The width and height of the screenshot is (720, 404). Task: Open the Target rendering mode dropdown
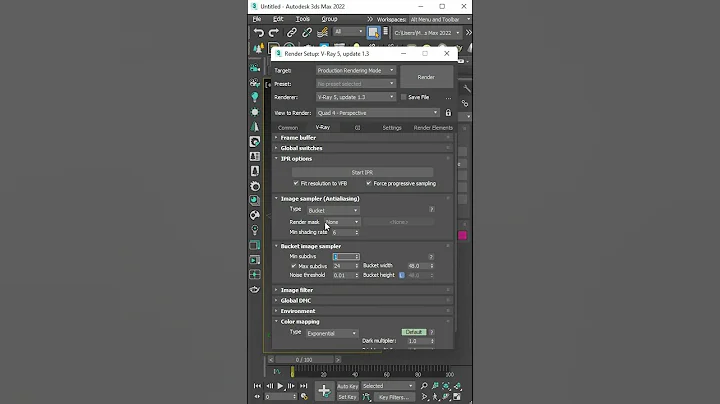[355, 70]
